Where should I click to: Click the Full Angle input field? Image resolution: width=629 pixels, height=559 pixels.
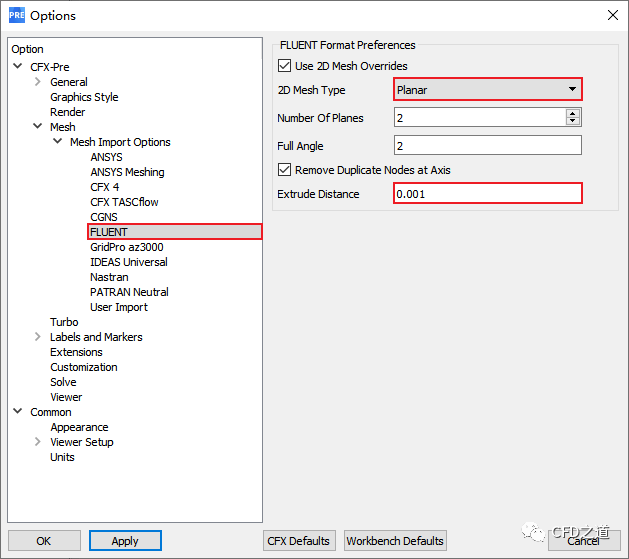click(x=487, y=146)
